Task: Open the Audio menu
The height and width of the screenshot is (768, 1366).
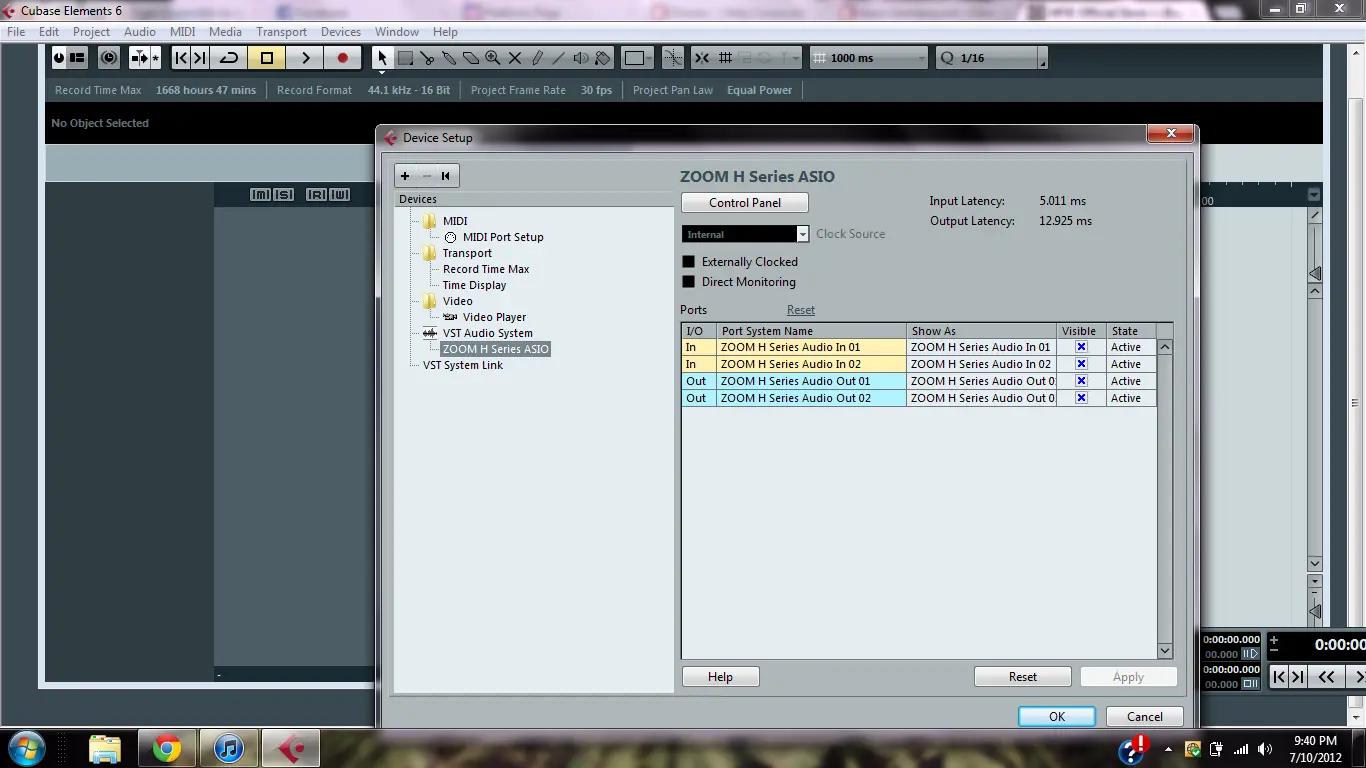Action: (140, 32)
